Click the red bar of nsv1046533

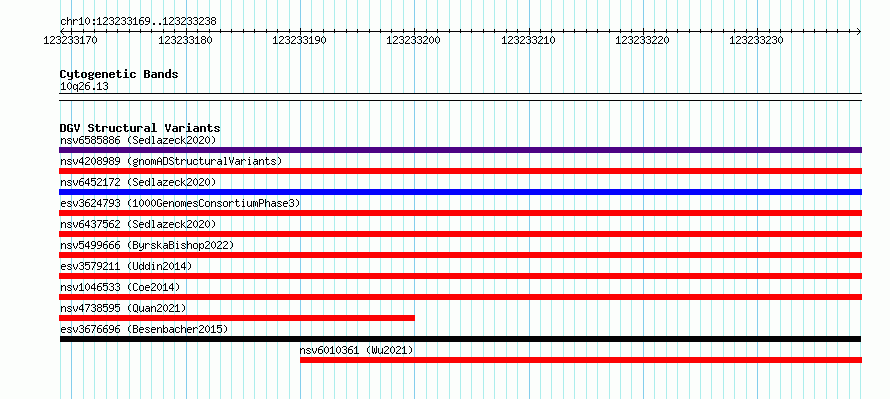460,297
